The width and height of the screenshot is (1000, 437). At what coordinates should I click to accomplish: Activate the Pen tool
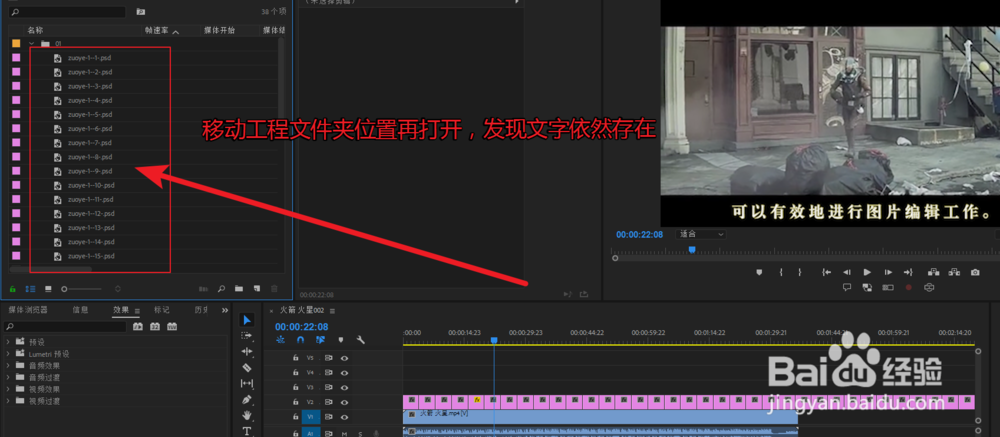247,399
